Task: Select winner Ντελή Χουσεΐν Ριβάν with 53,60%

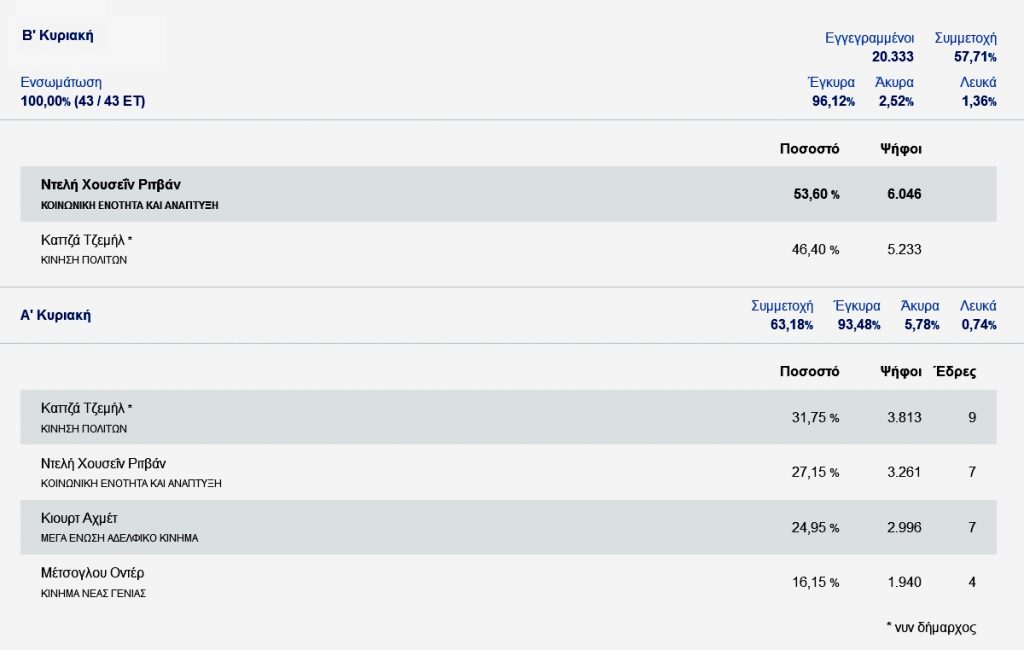Action: click(x=111, y=185)
